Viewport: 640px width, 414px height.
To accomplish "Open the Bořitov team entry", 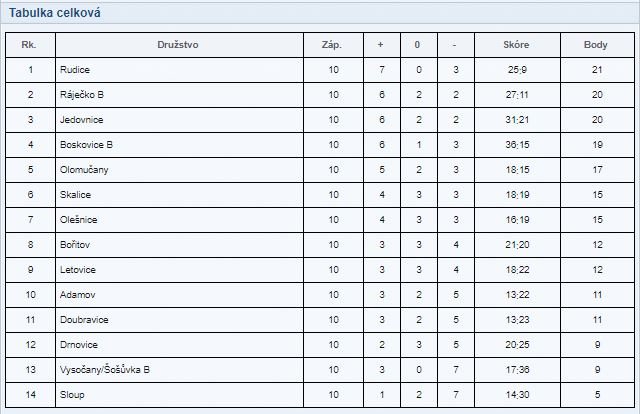I will click(75, 245).
